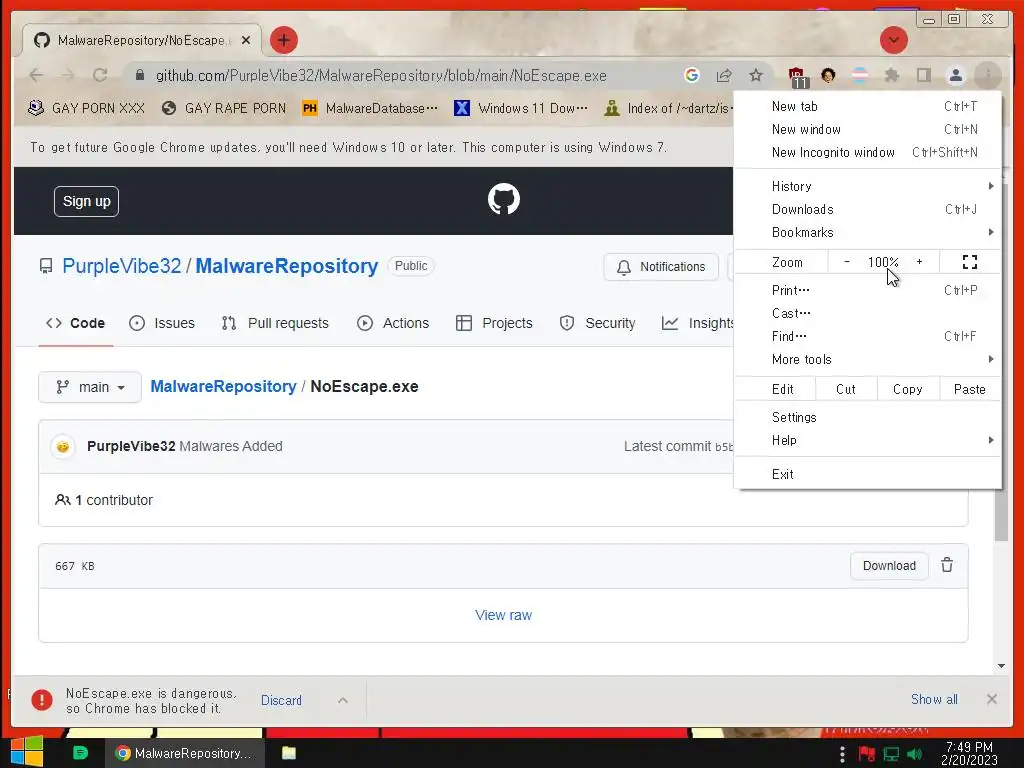Open Settings from Chrome menu
1024x768 pixels.
click(868, 417)
